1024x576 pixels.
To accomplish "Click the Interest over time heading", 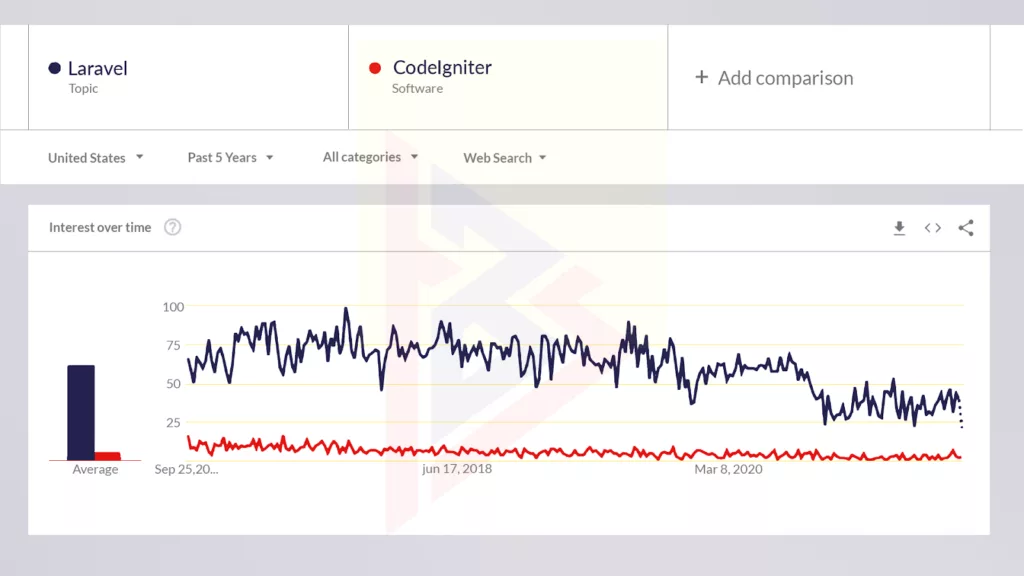I will click(99, 227).
